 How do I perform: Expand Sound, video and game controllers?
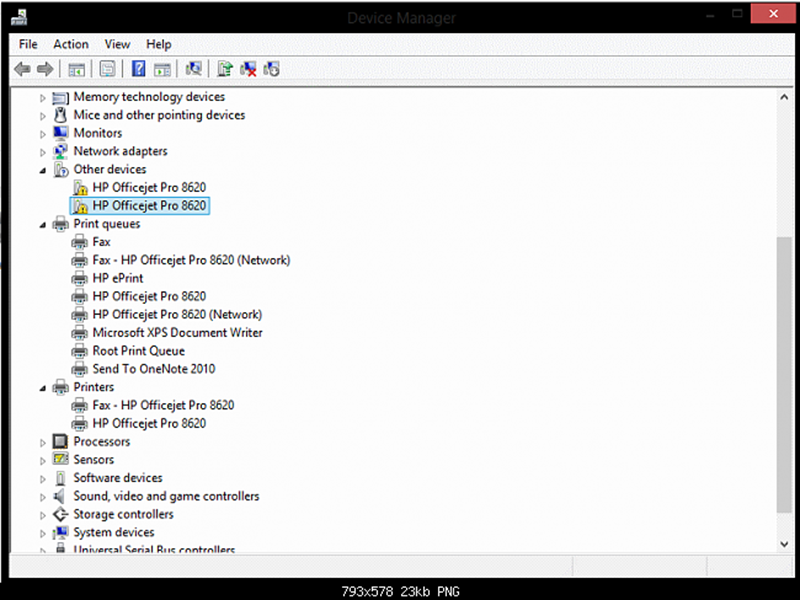(x=43, y=497)
